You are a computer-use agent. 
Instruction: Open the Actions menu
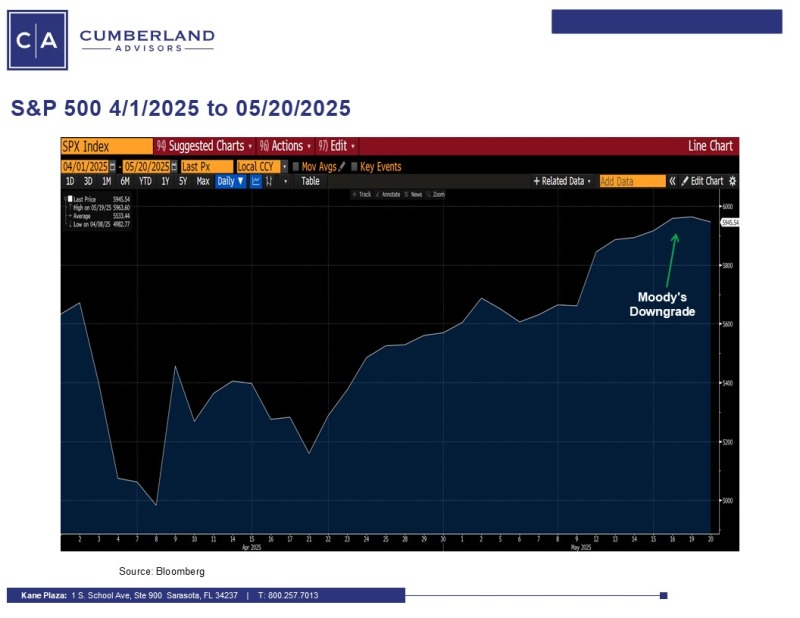(285, 146)
